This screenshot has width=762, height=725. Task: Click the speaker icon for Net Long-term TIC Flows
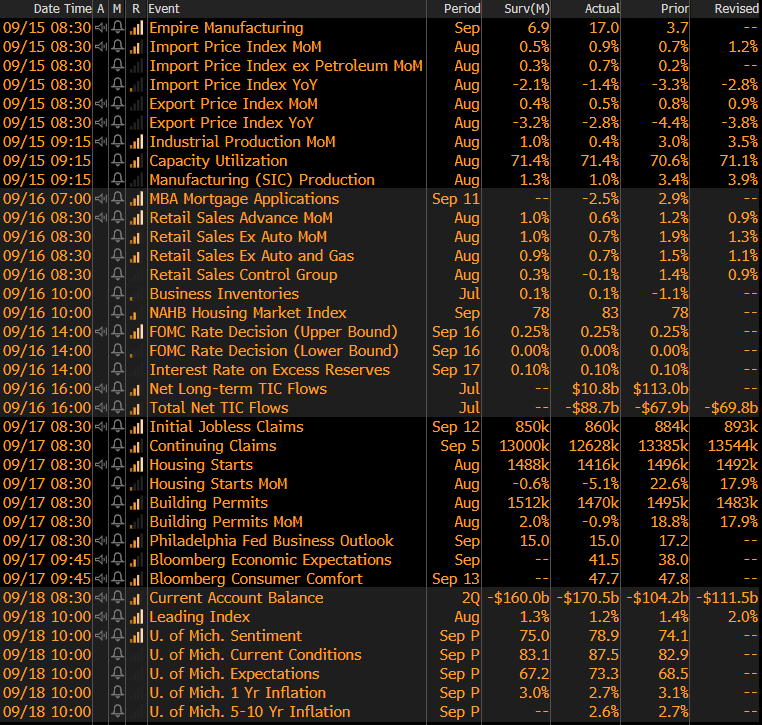tap(101, 389)
